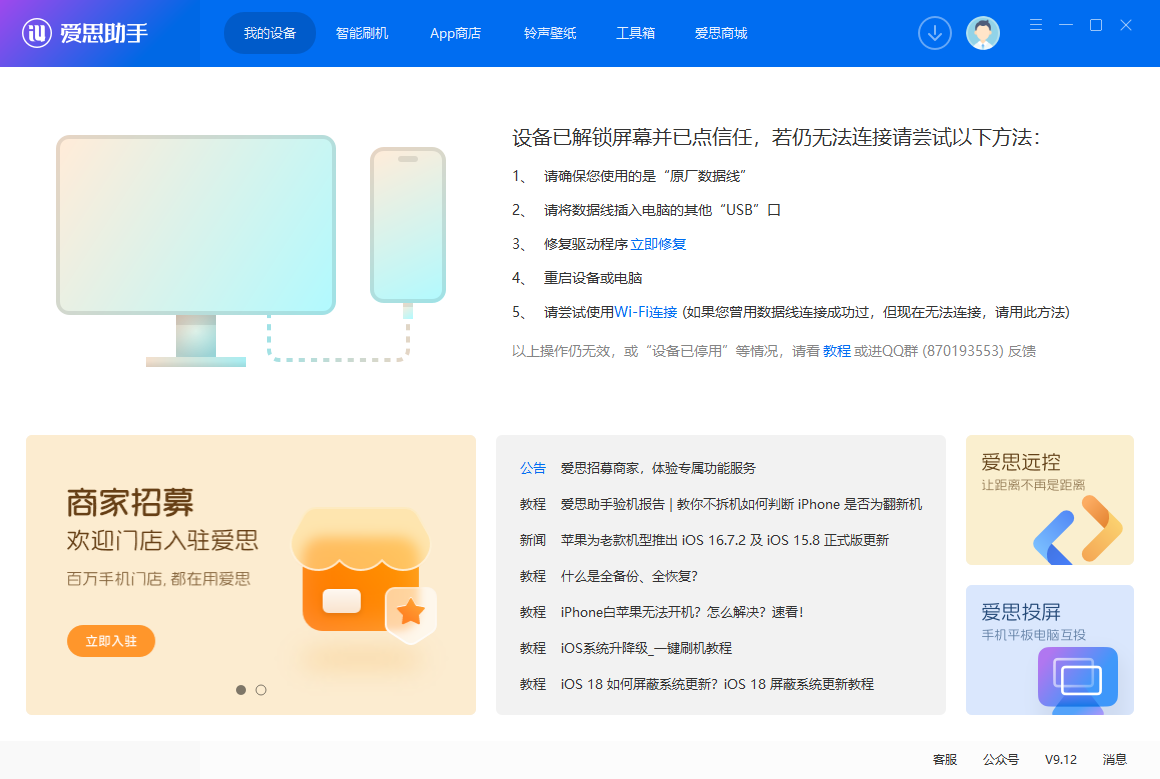Click the 爱思远控 arrows icon
This screenshot has width=1160, height=779.
click(x=1078, y=529)
